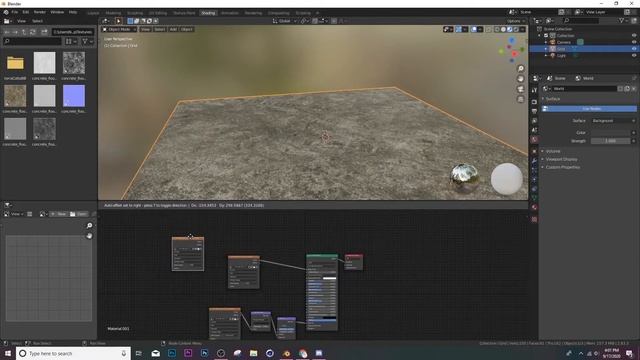Image resolution: width=640 pixels, height=360 pixels.
Task: Select the Camera item in outliner
Action: (x=564, y=42)
